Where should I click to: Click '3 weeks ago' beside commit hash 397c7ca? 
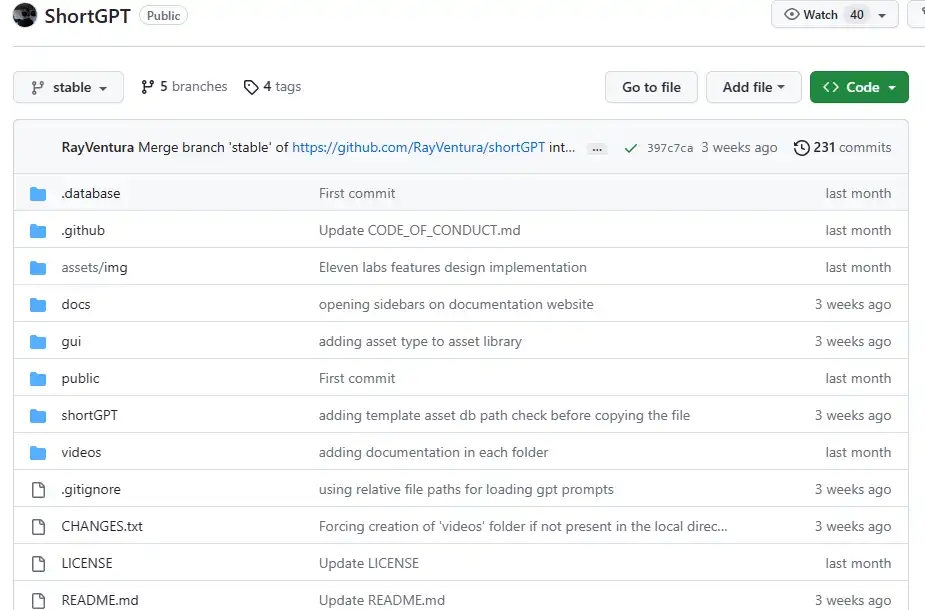coord(739,147)
